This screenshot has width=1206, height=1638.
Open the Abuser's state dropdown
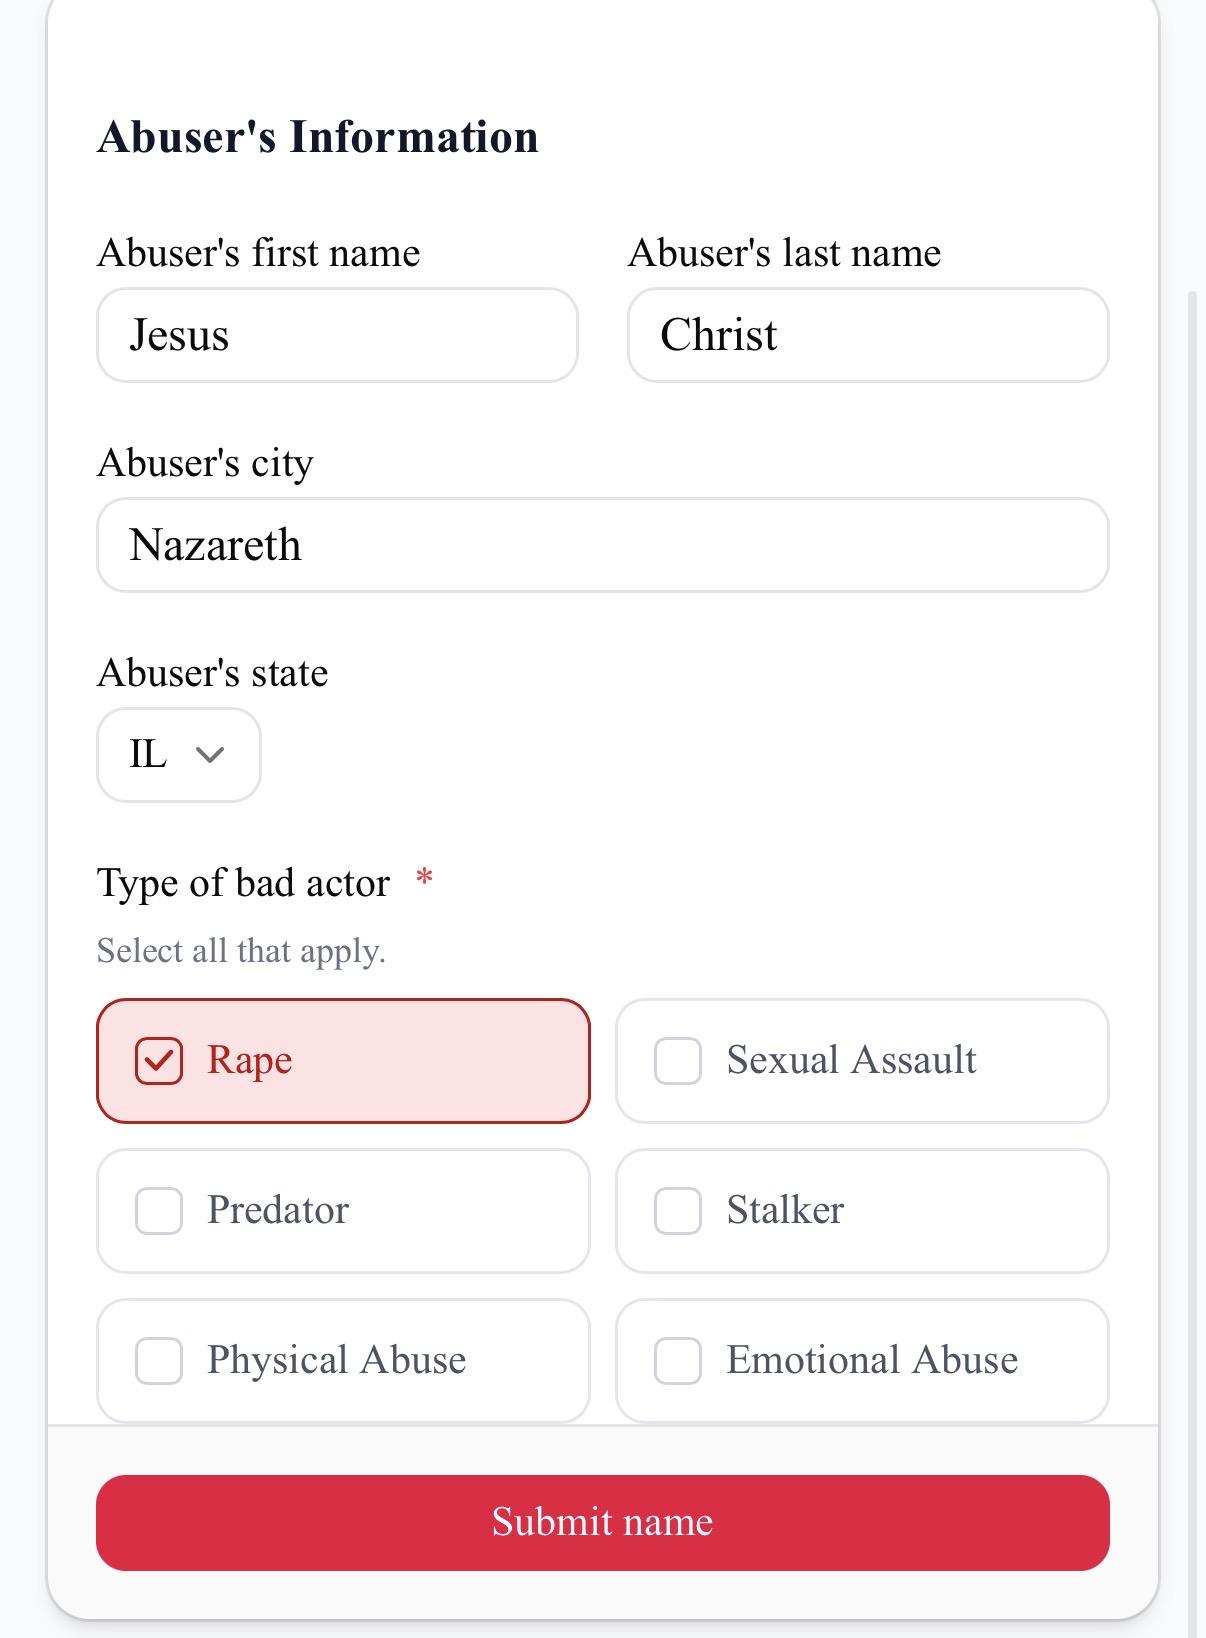pos(179,755)
